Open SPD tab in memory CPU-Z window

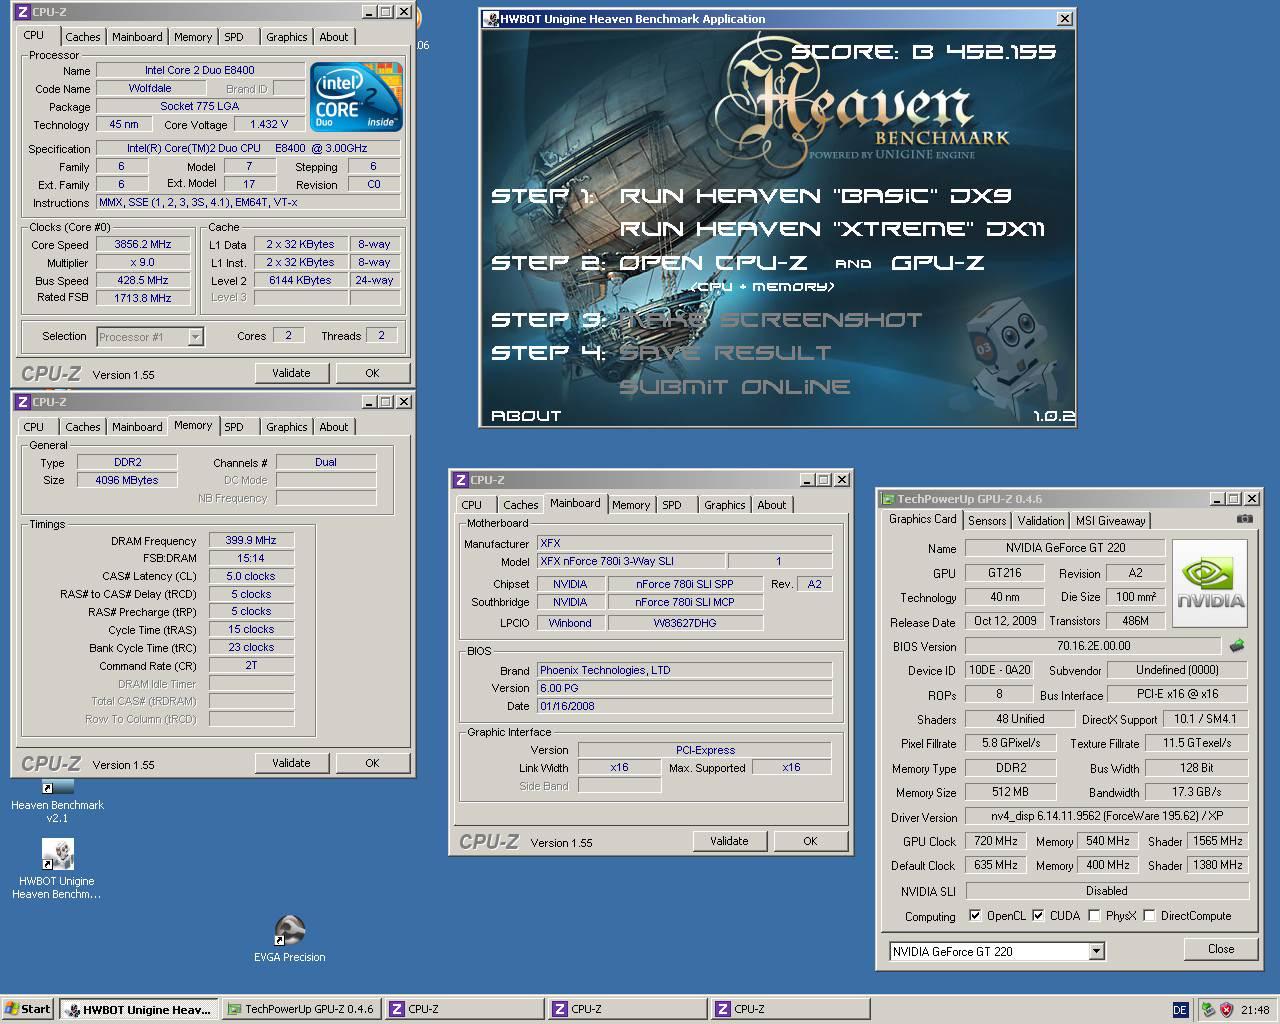tap(234, 427)
